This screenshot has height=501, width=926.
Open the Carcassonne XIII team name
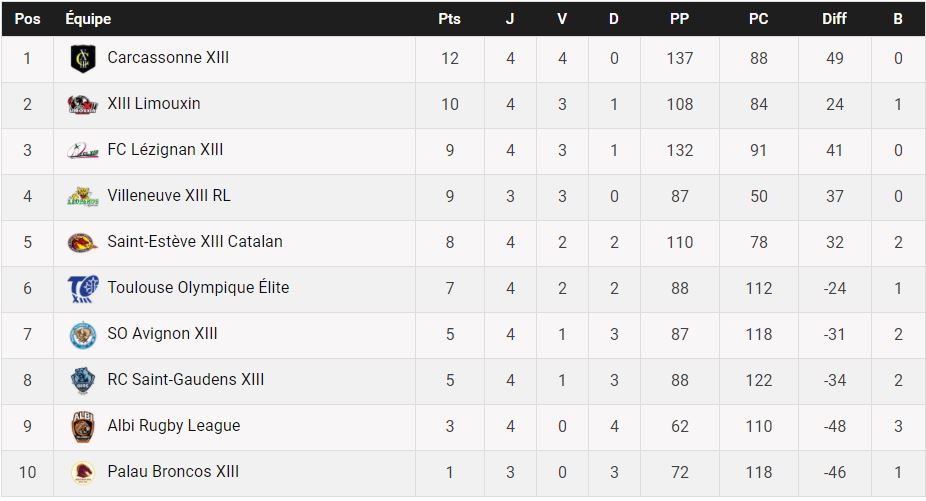pyautogui.click(x=168, y=58)
